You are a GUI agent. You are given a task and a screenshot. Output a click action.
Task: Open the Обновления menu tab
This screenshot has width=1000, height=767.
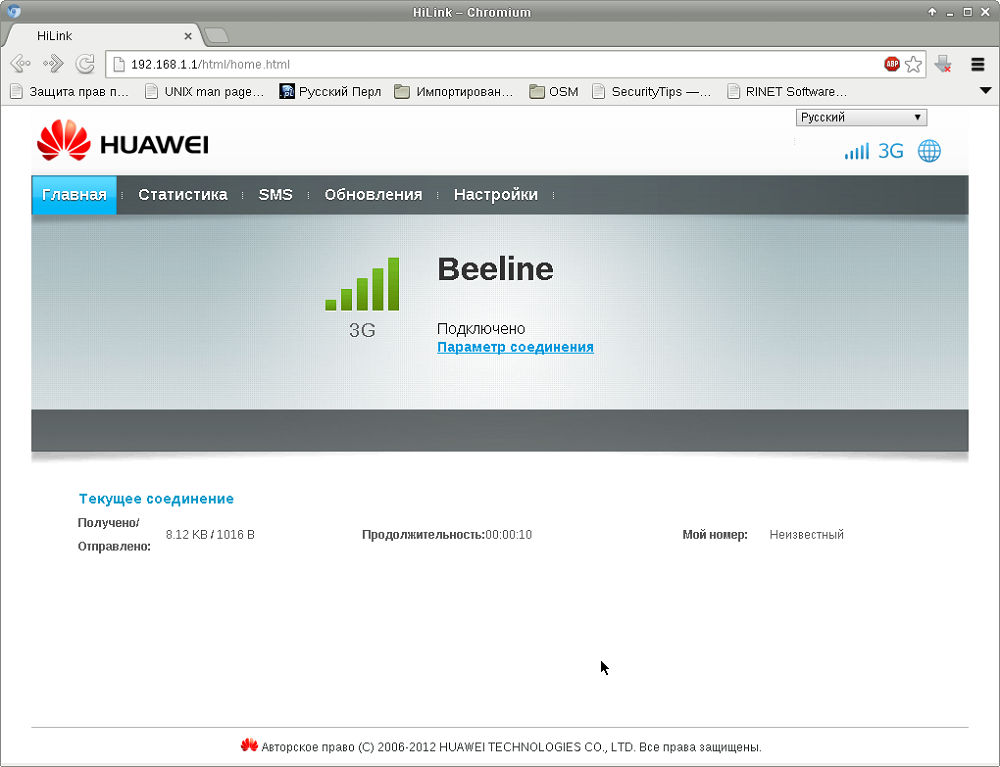click(x=373, y=194)
